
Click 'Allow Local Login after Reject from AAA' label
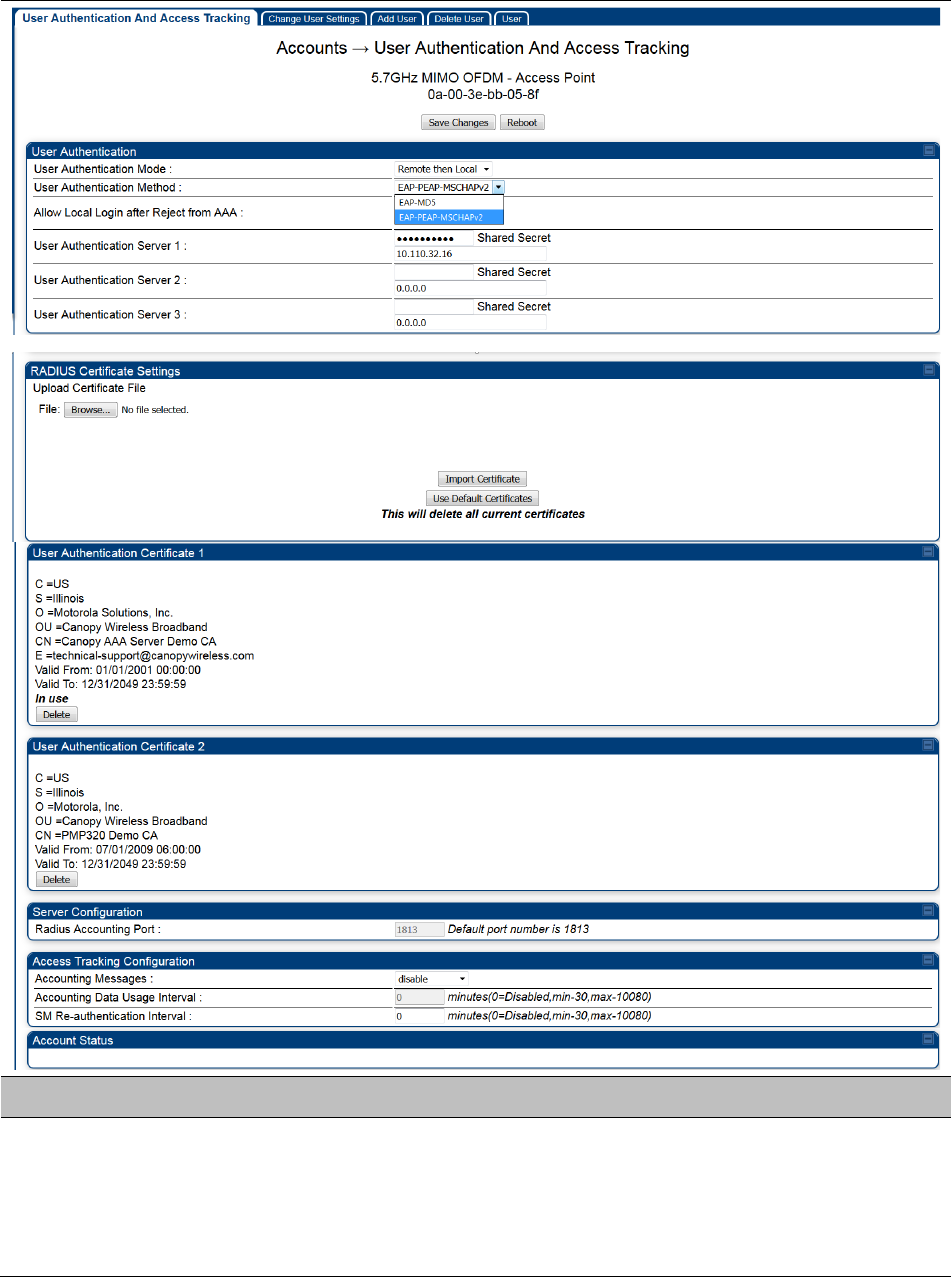click(x=139, y=212)
